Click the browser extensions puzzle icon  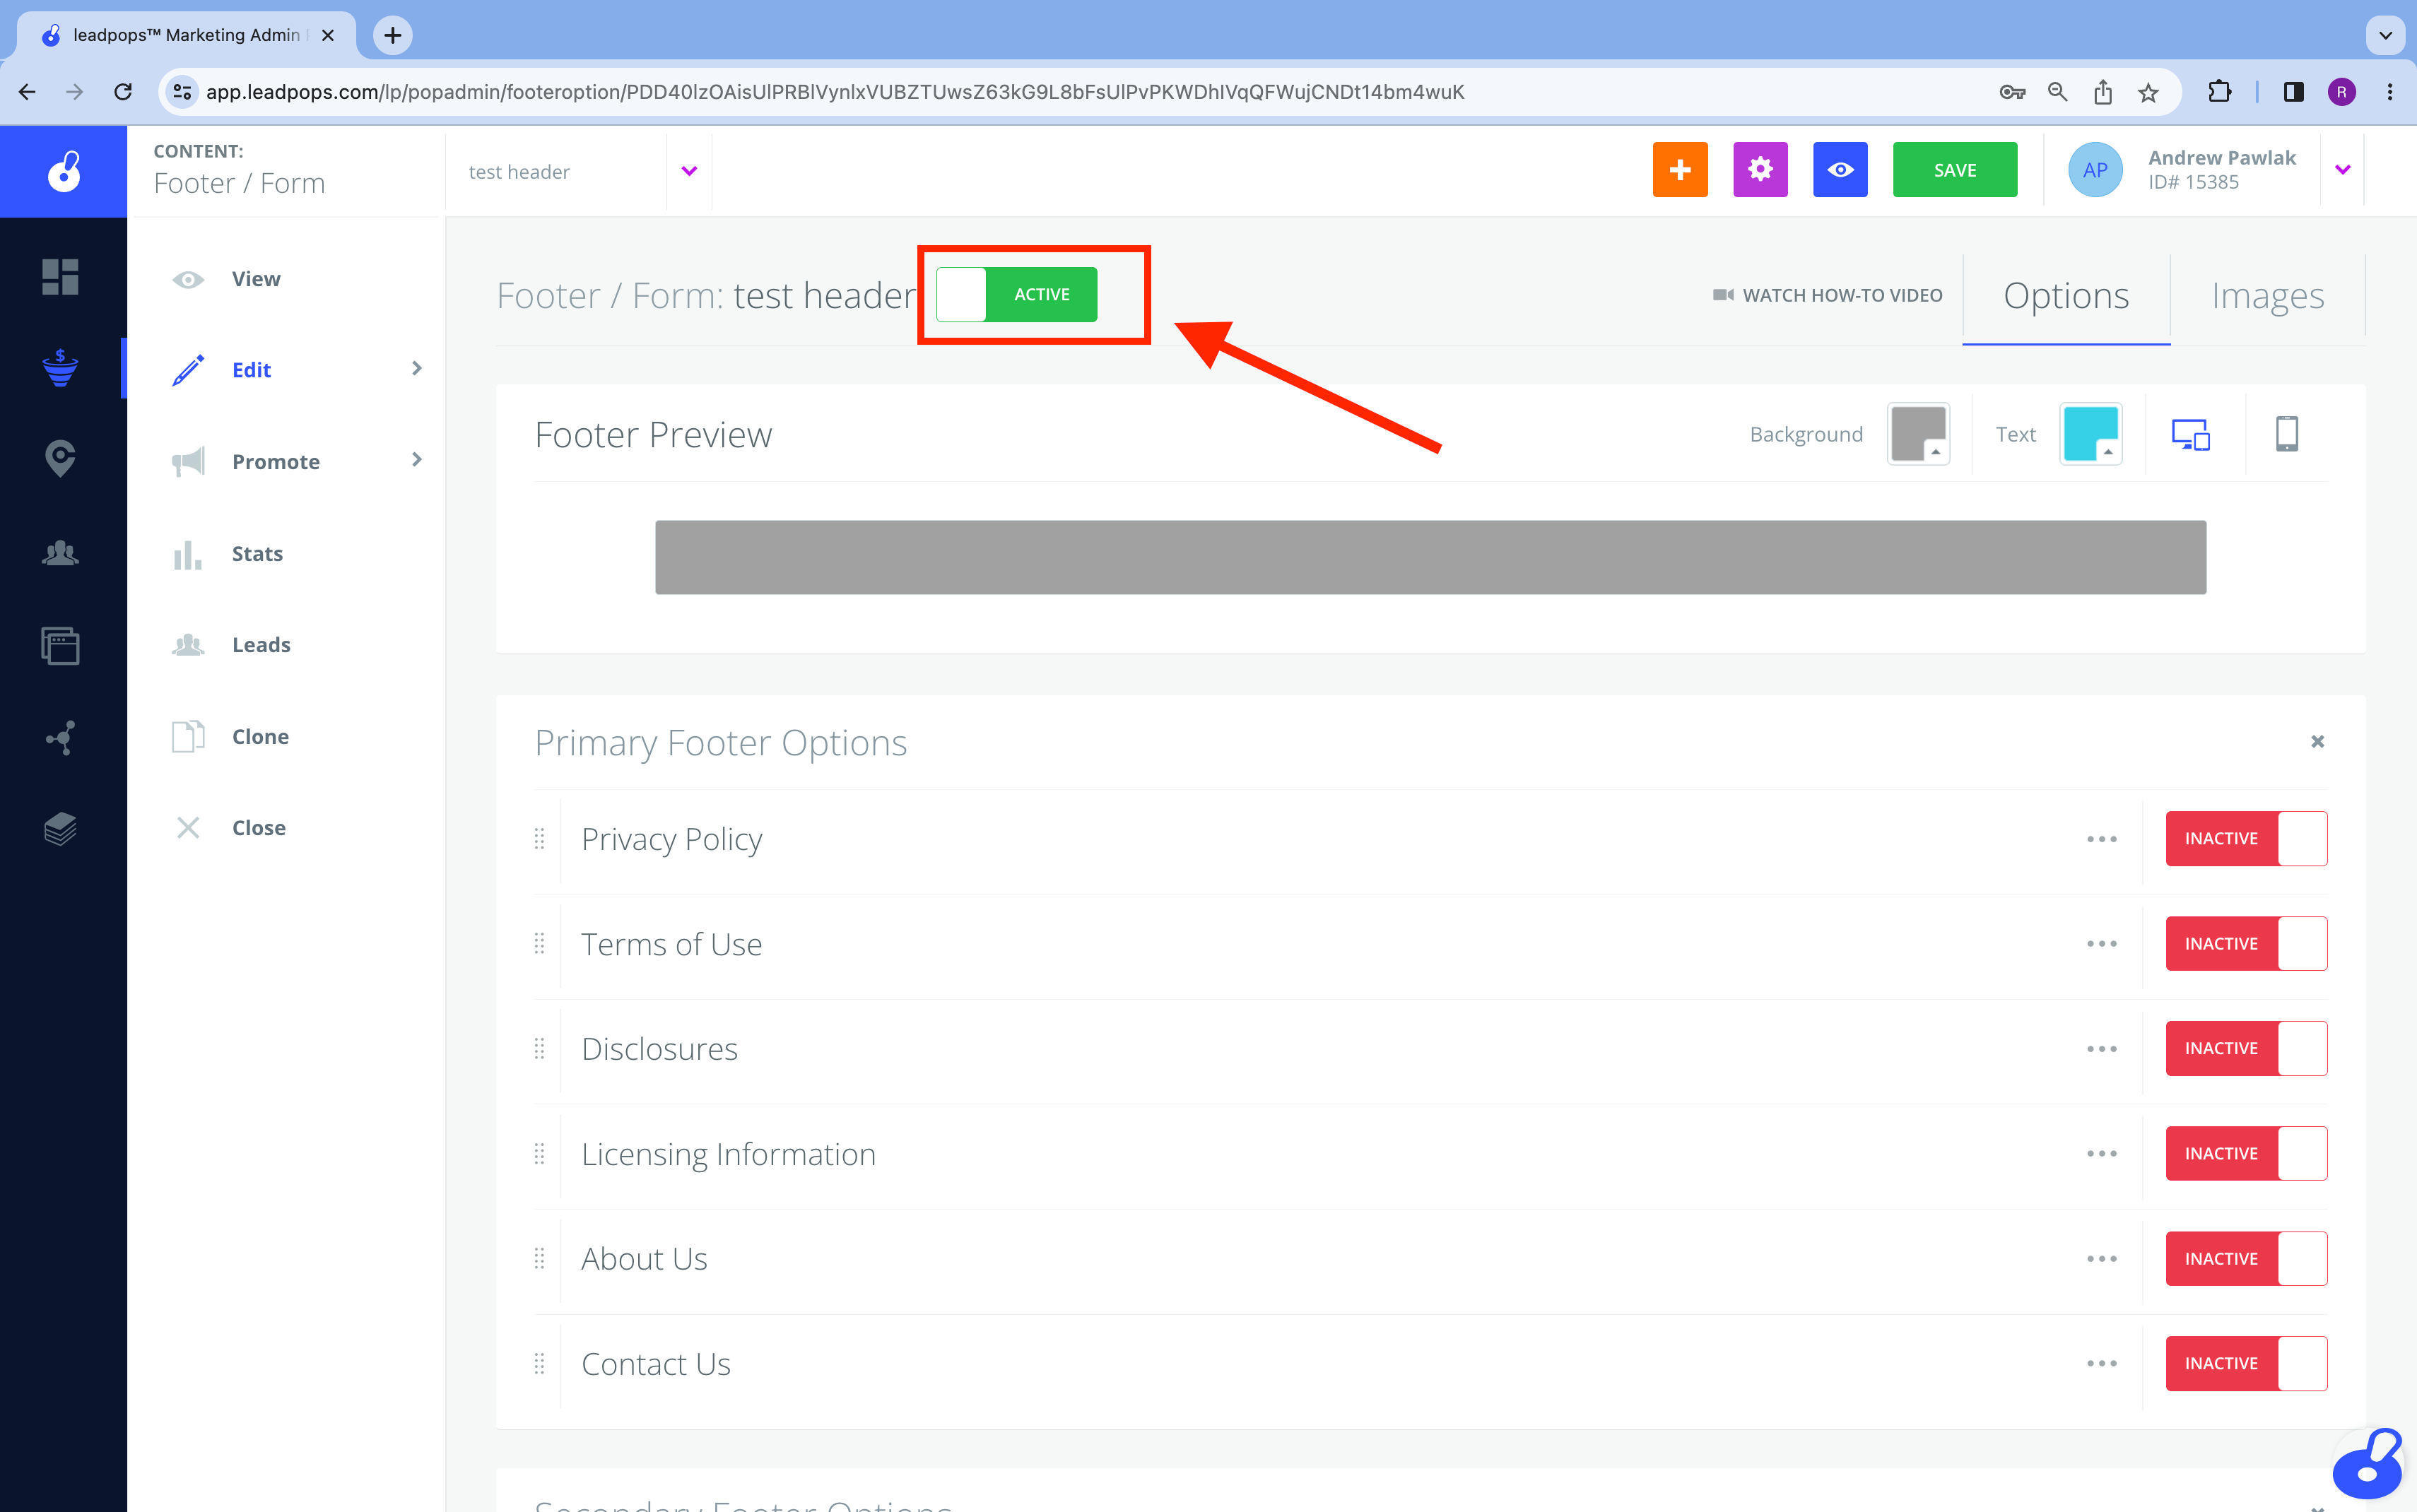click(x=2219, y=92)
